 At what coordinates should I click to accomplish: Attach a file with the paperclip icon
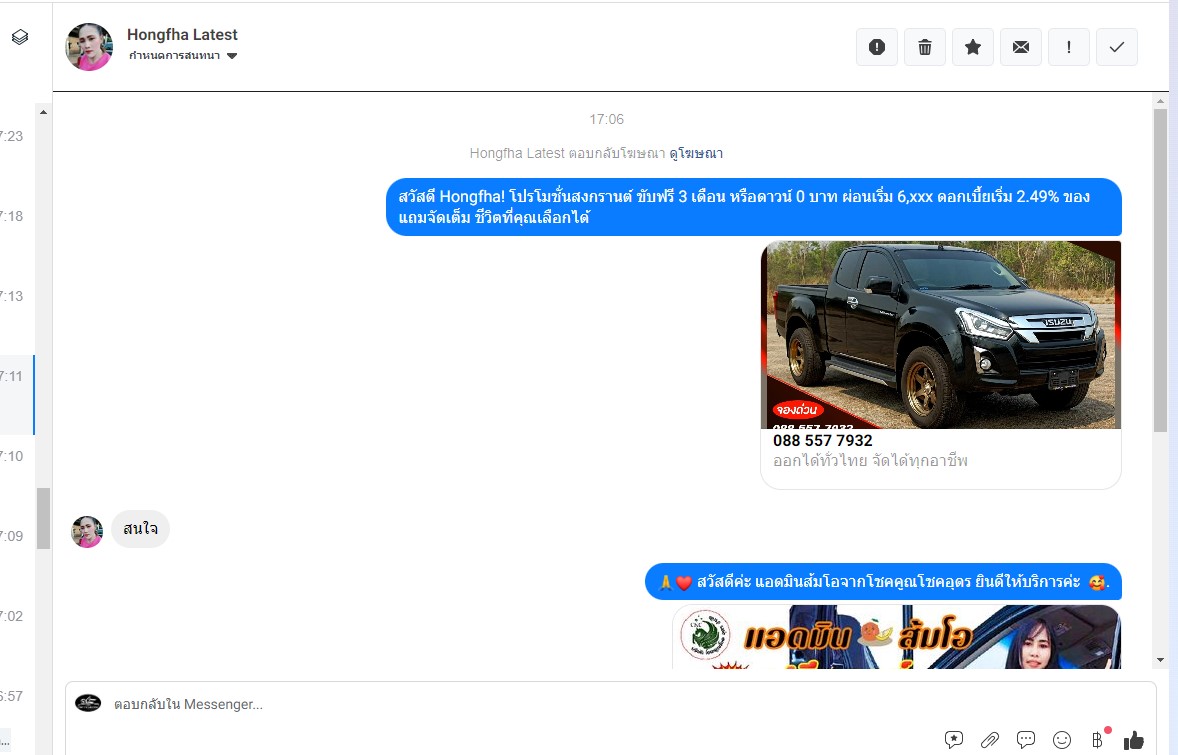tap(990, 740)
